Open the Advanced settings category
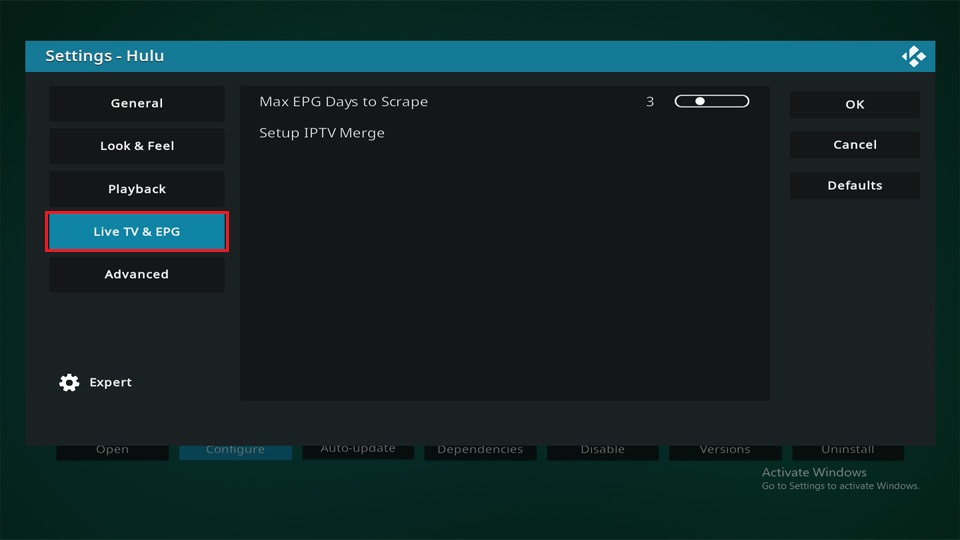Image resolution: width=960 pixels, height=540 pixels. (x=137, y=274)
